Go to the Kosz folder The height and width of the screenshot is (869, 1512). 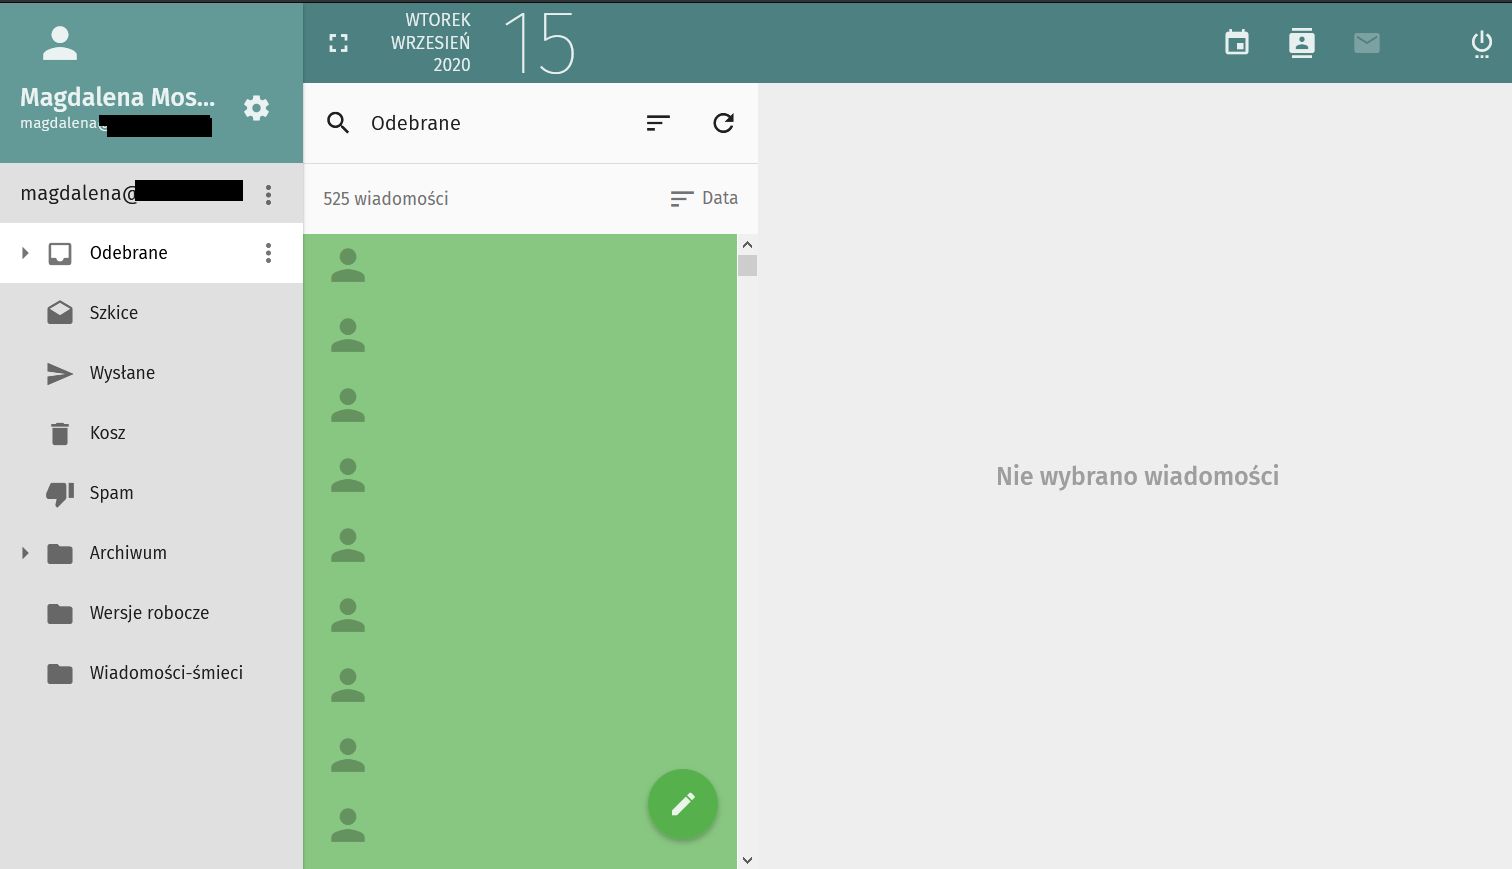click(x=107, y=433)
